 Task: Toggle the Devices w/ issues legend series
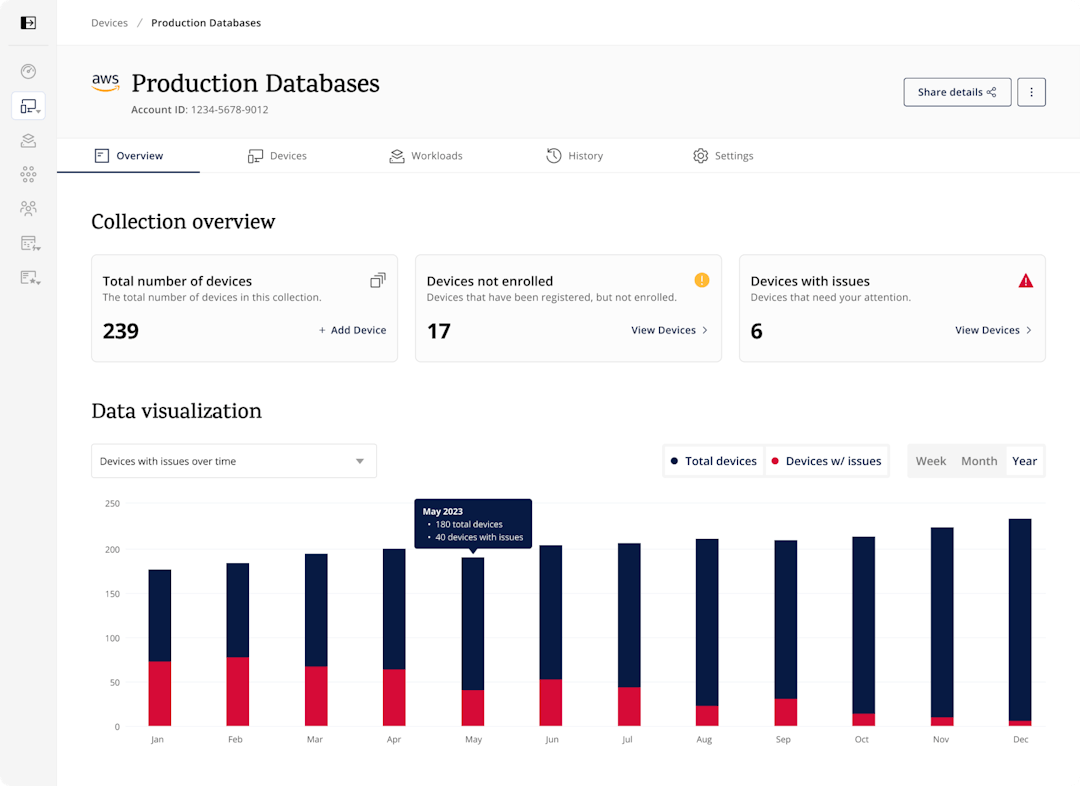coord(826,461)
